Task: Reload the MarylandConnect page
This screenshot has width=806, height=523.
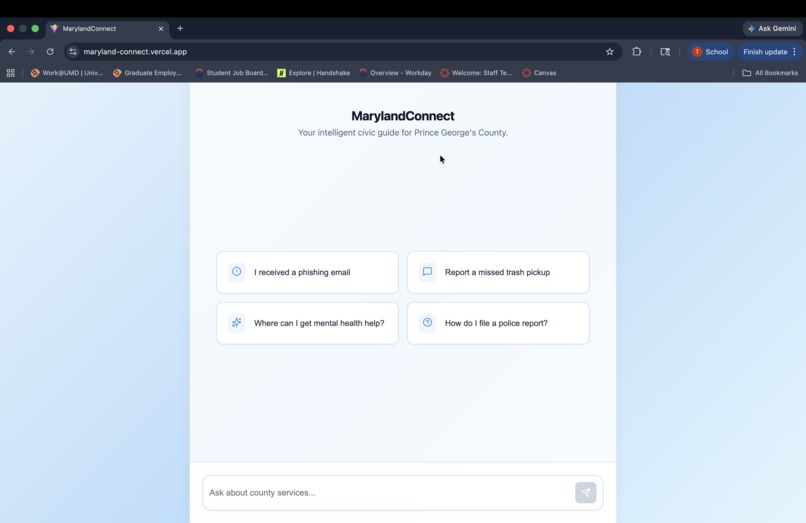Action: (50, 51)
